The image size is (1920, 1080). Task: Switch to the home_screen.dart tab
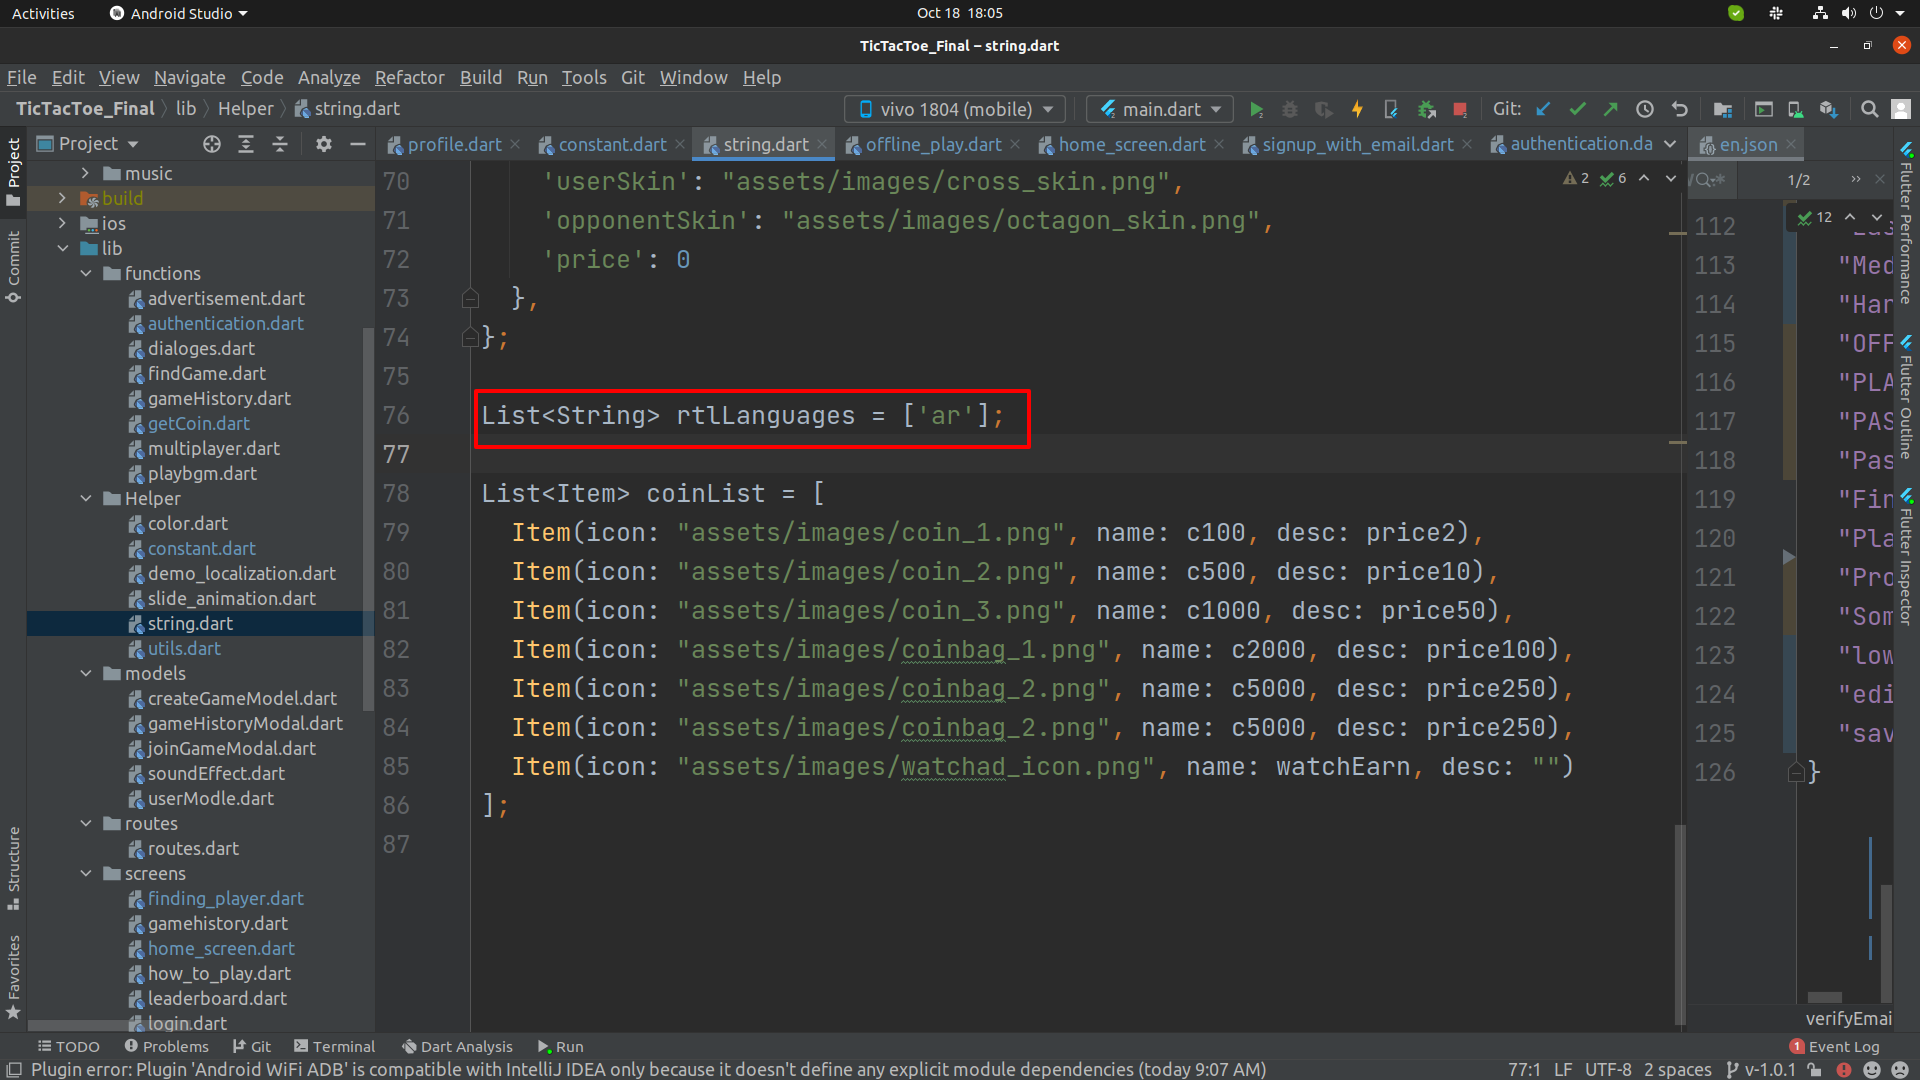tap(1131, 145)
